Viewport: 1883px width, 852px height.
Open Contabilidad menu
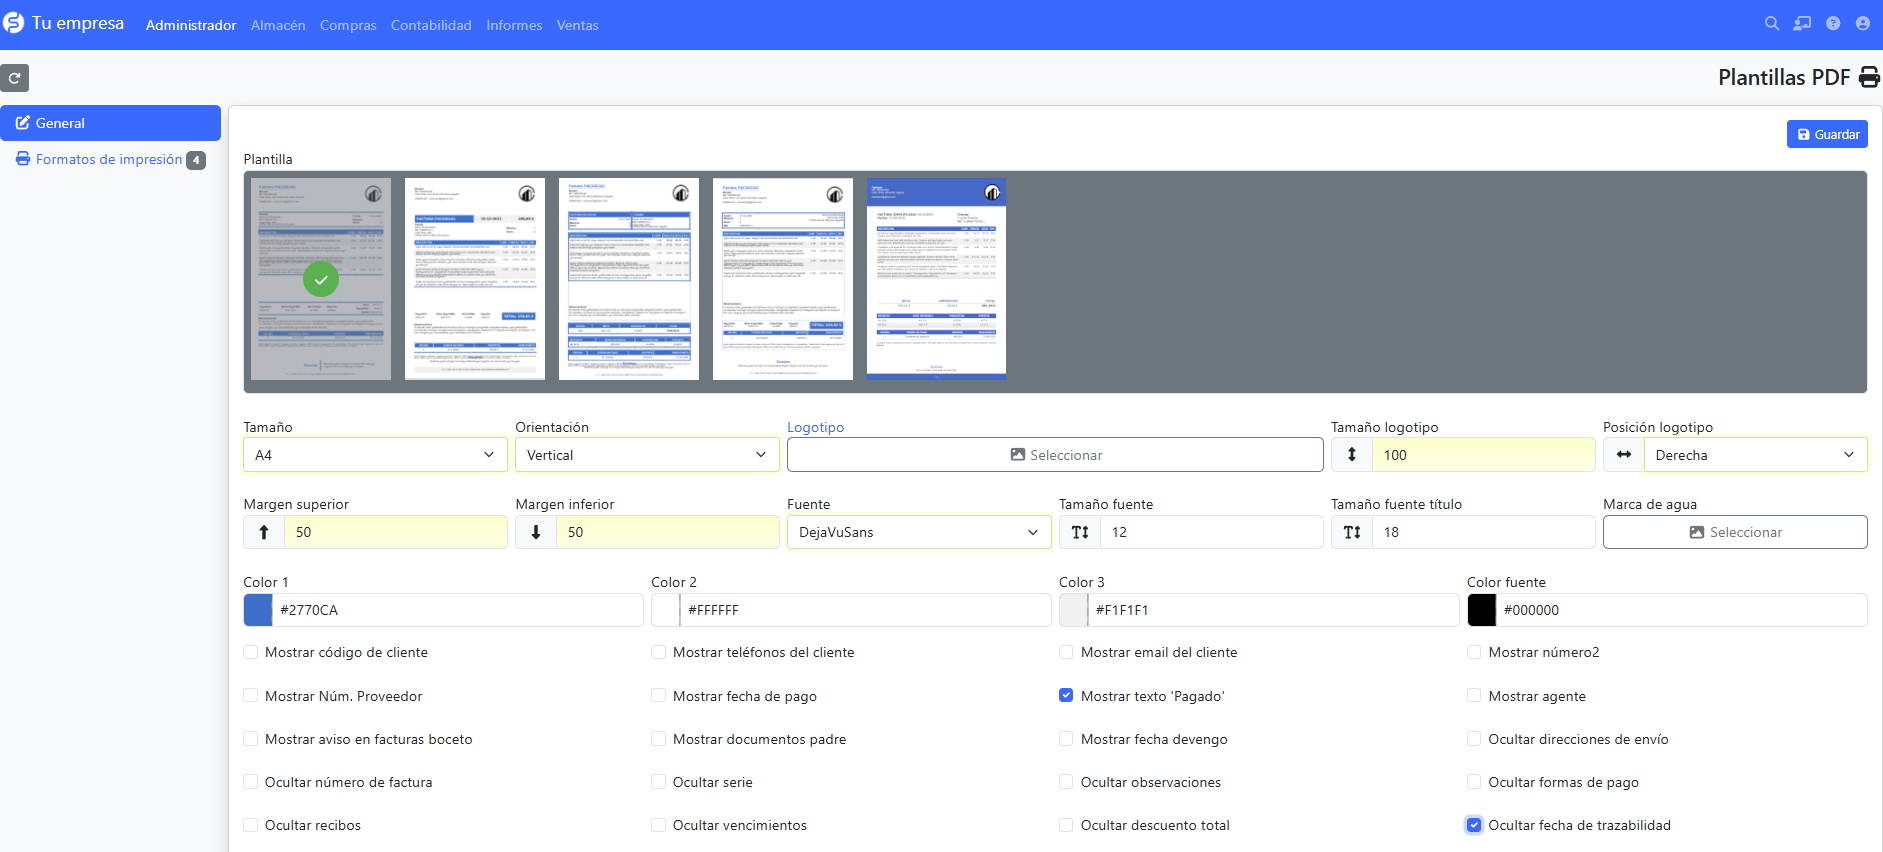click(x=431, y=25)
